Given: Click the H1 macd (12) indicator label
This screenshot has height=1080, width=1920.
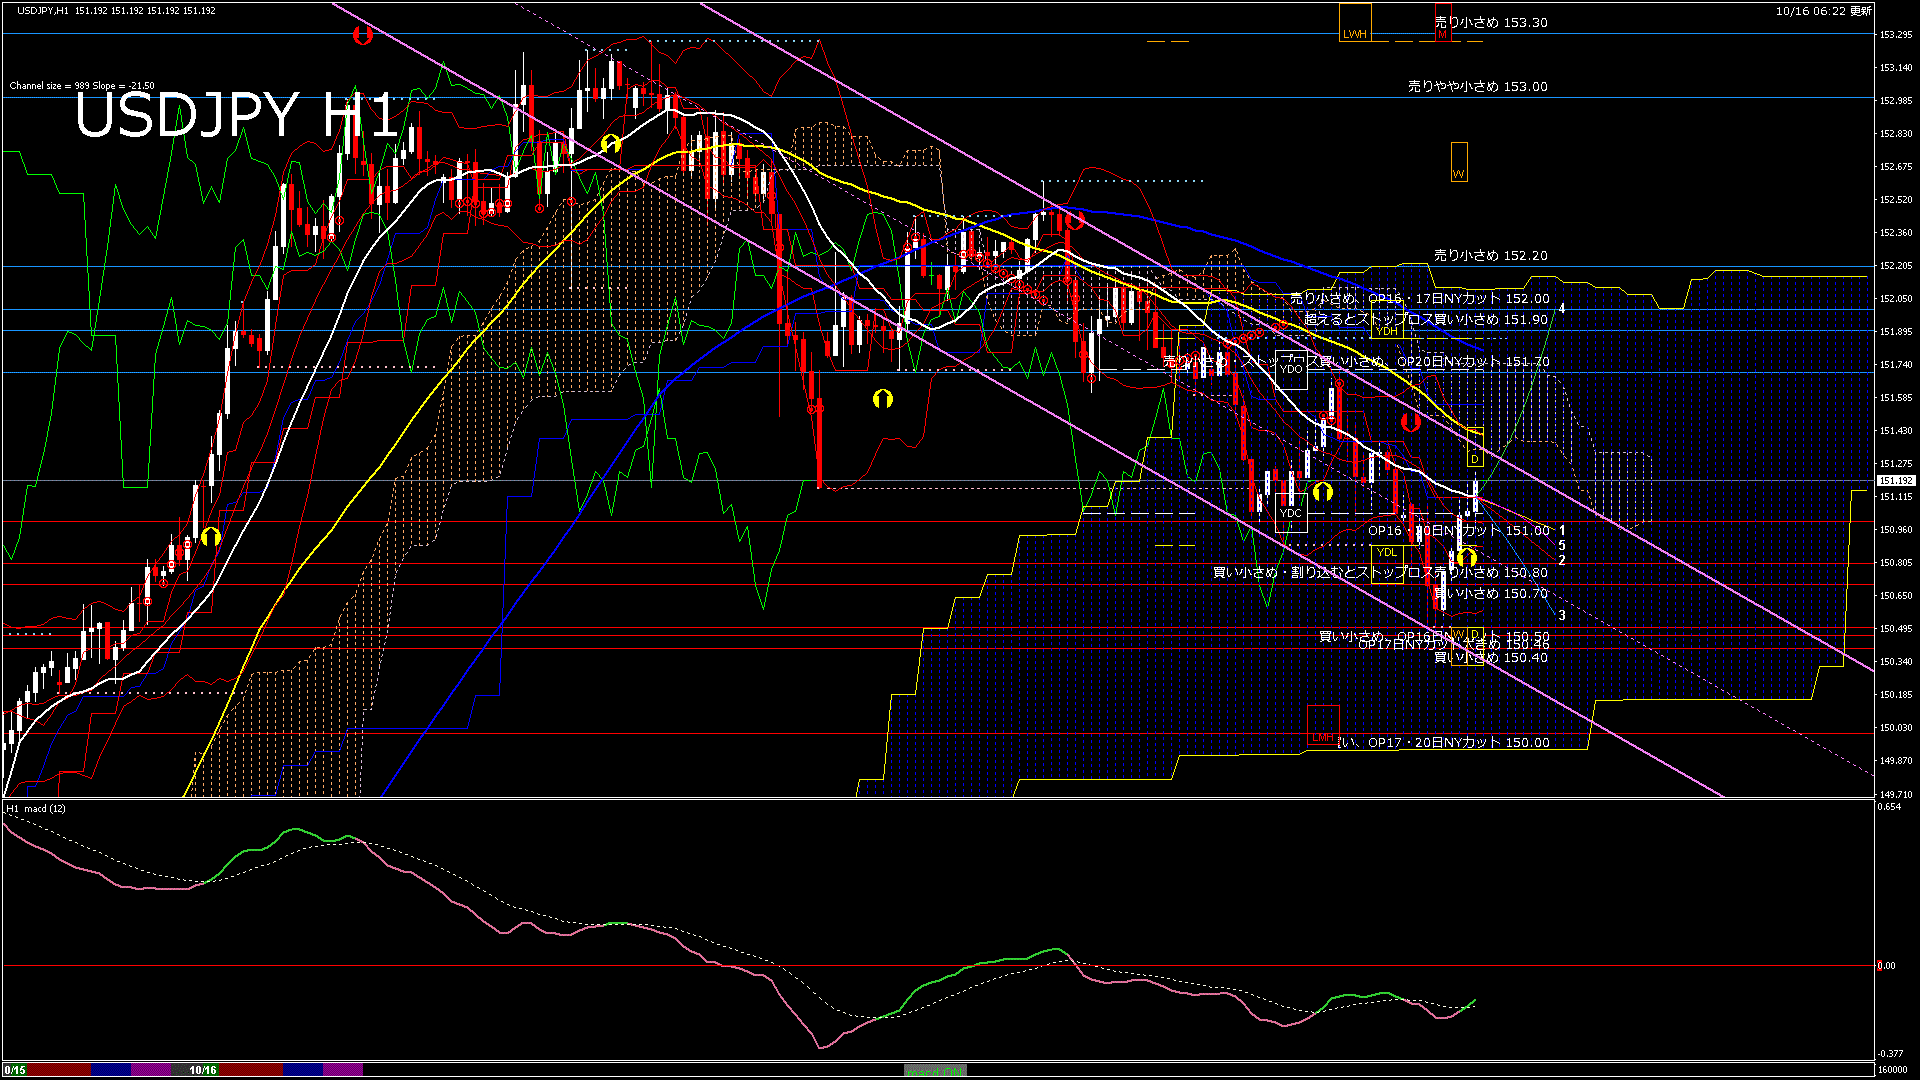Looking at the screenshot, I should pos(36,808).
